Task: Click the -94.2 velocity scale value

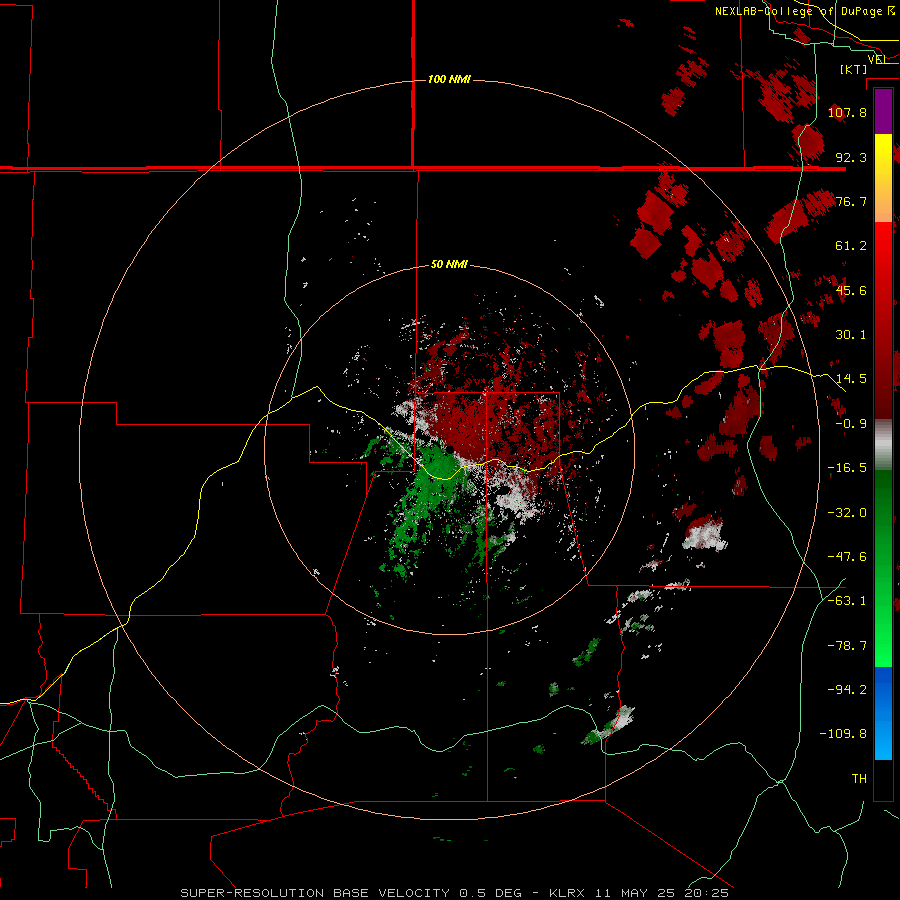Action: [847, 690]
